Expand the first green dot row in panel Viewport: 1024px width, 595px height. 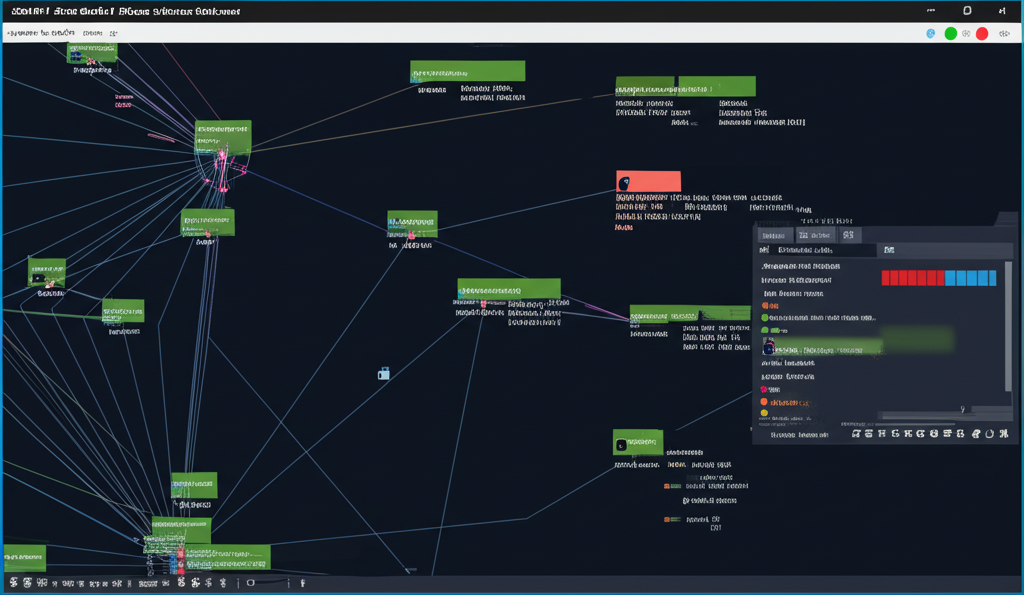point(766,318)
